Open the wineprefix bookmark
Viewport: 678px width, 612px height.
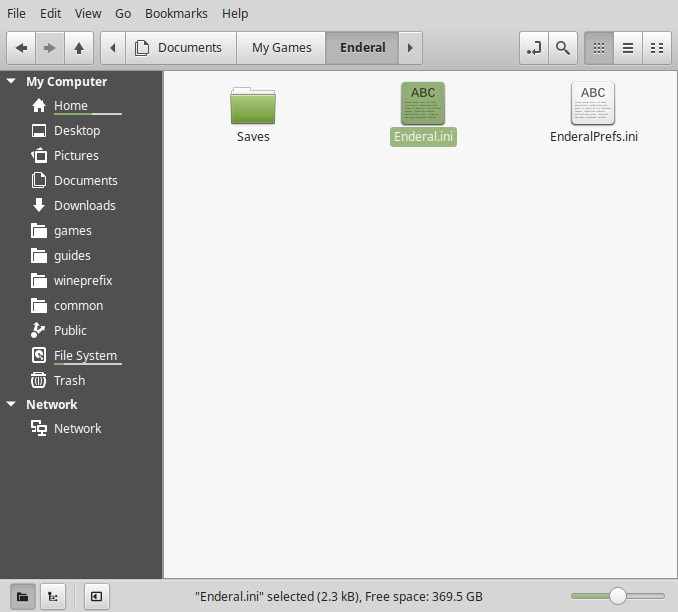[x=81, y=281]
